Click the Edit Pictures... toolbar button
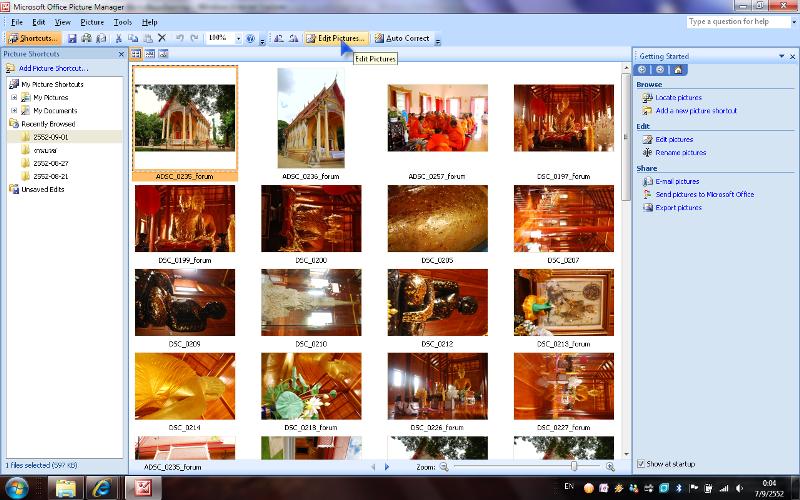This screenshot has height=500, width=800. [336, 38]
